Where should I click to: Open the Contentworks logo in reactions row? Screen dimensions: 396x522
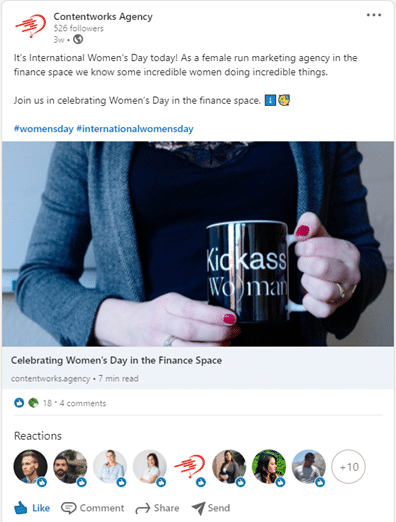tap(189, 467)
